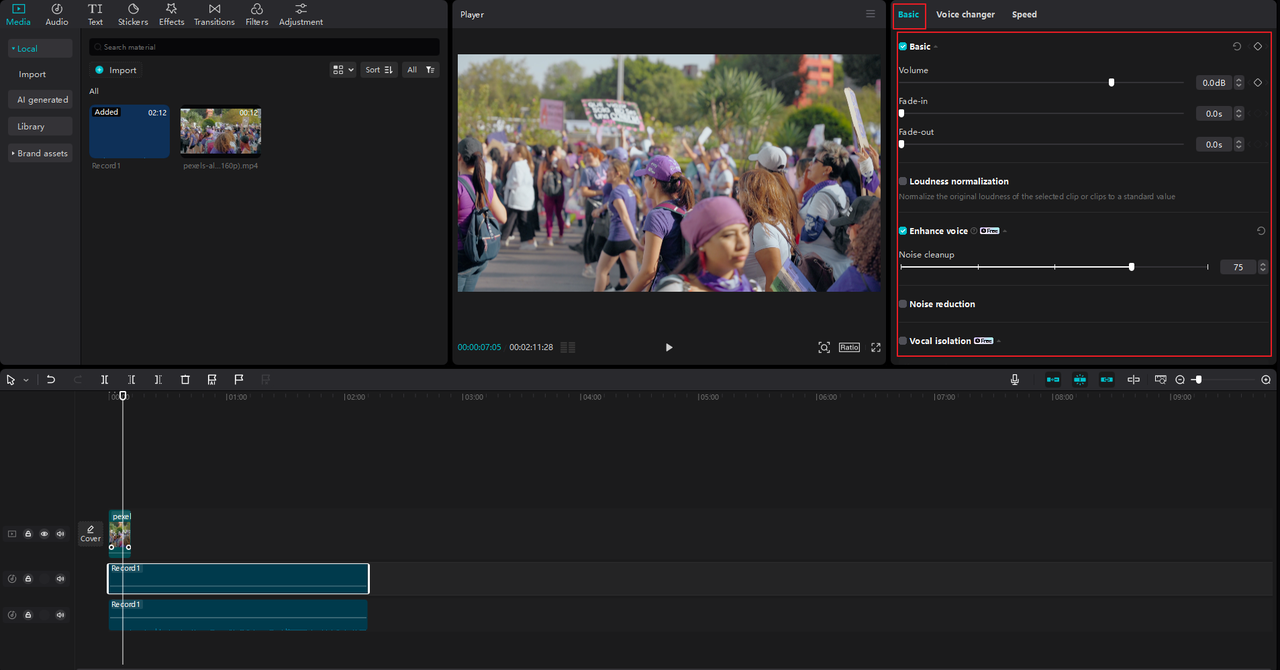Click the focus scan icon beside Ratio
This screenshot has width=1280, height=670.
click(824, 347)
